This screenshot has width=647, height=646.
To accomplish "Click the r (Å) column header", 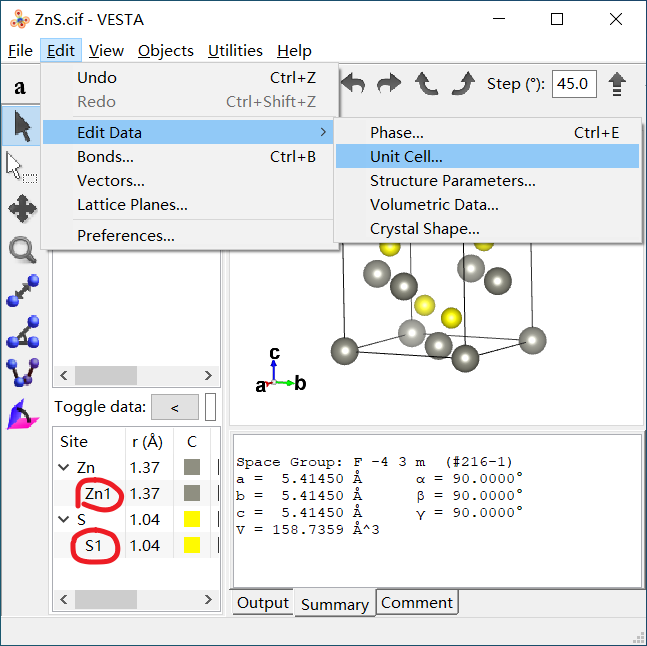I will pyautogui.click(x=149, y=441).
